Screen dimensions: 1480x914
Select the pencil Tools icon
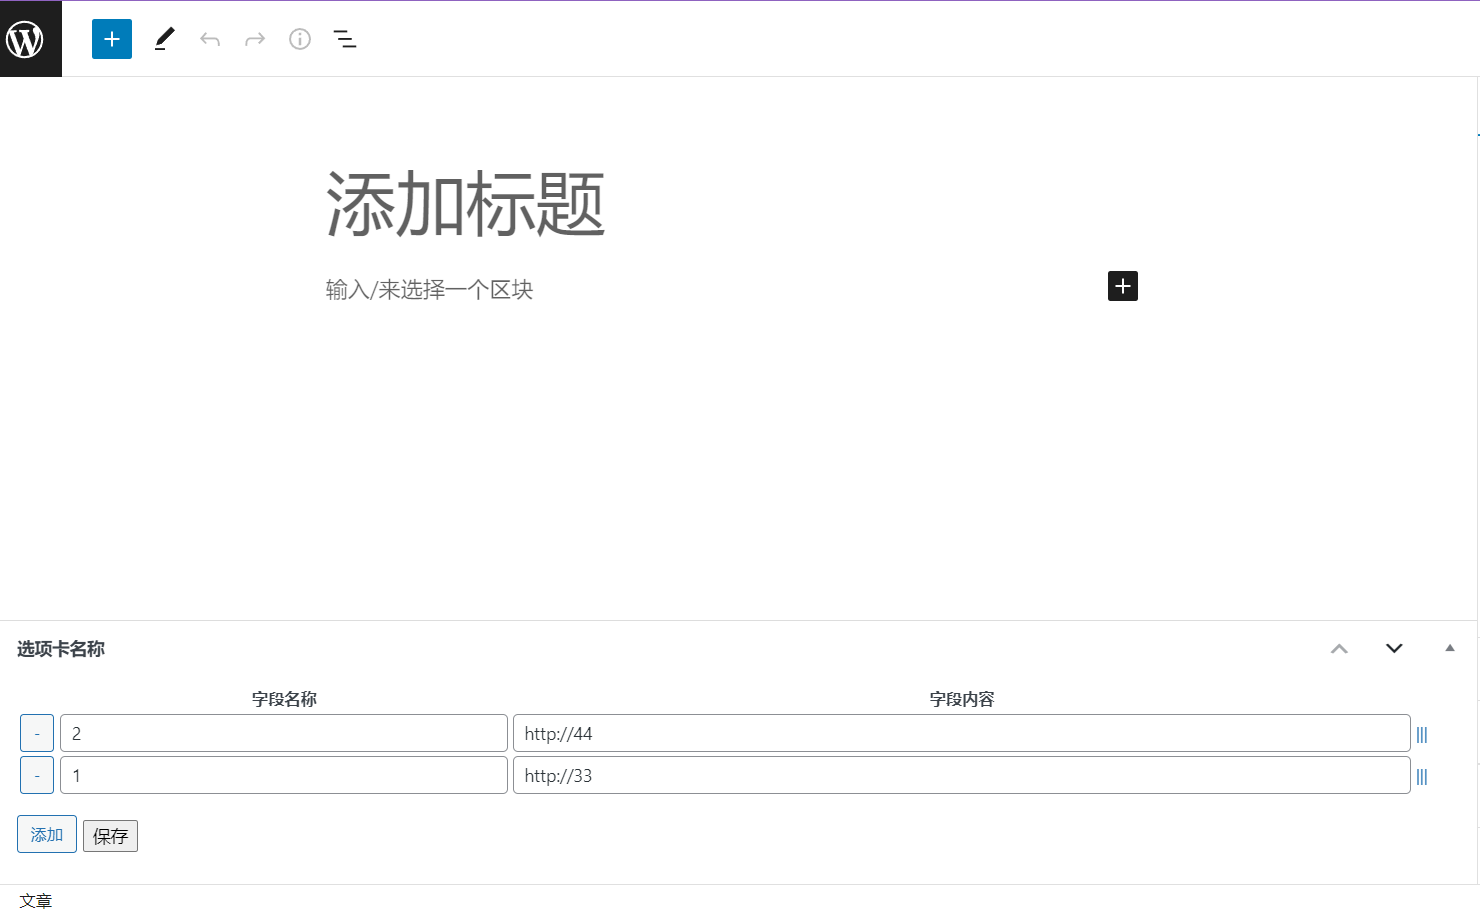tap(165, 39)
